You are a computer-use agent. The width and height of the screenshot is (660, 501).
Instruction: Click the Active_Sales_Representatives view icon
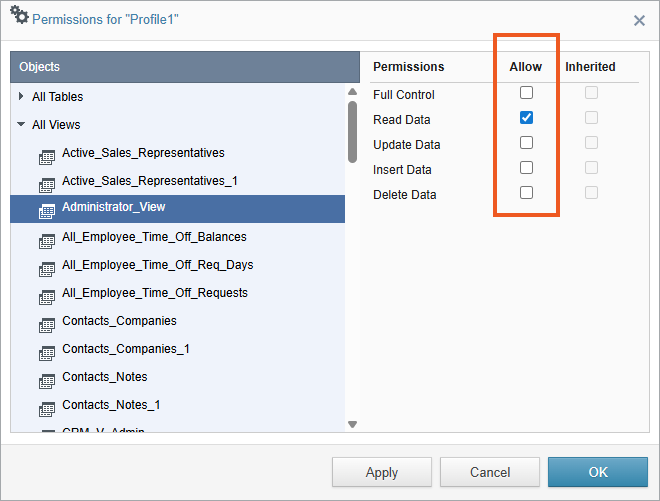[47, 157]
